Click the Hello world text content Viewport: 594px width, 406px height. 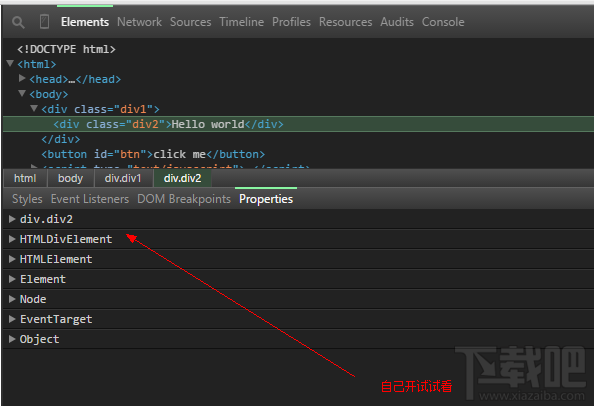coord(208,124)
